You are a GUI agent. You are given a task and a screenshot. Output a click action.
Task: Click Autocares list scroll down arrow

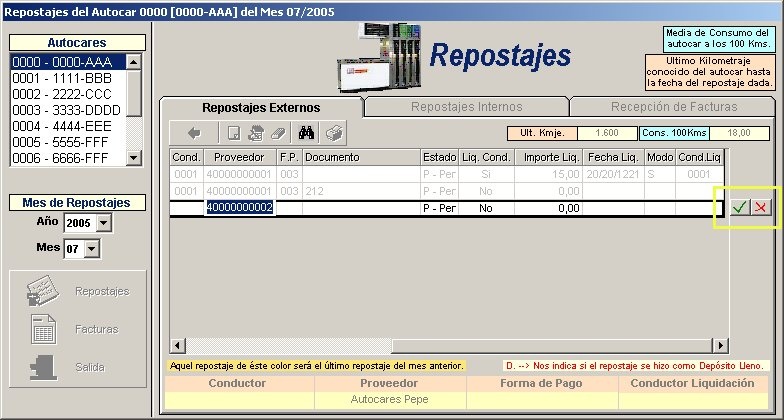coord(134,158)
